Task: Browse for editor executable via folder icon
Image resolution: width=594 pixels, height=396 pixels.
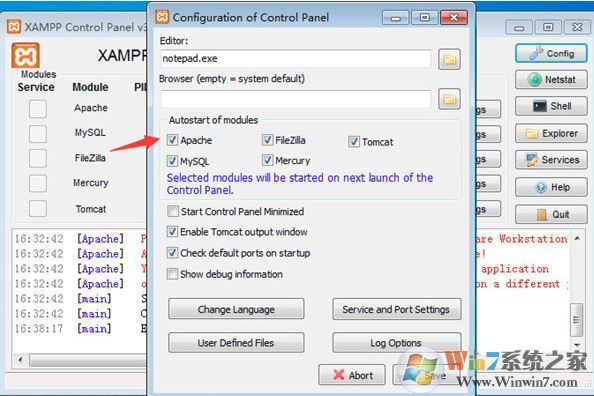Action: click(x=449, y=59)
